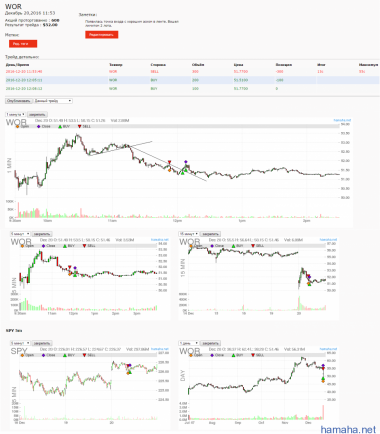
Task: Click green BUY legend icon in 15 MIN chart
Action: [x=233, y=246]
